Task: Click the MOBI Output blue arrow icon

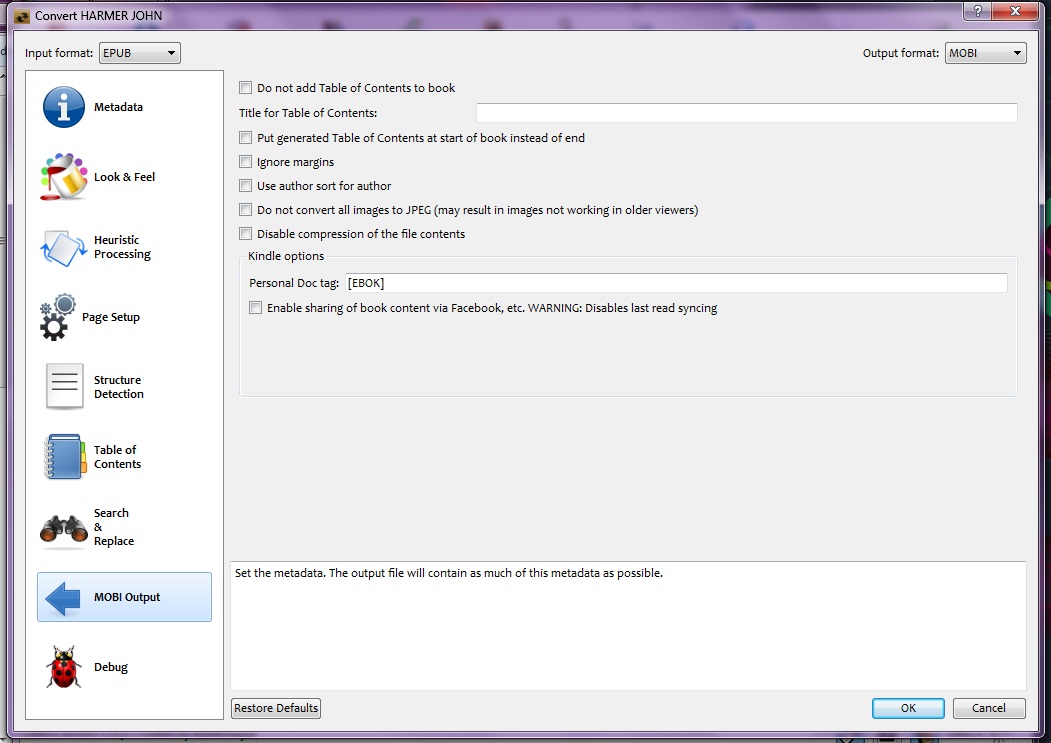Action: 64,597
